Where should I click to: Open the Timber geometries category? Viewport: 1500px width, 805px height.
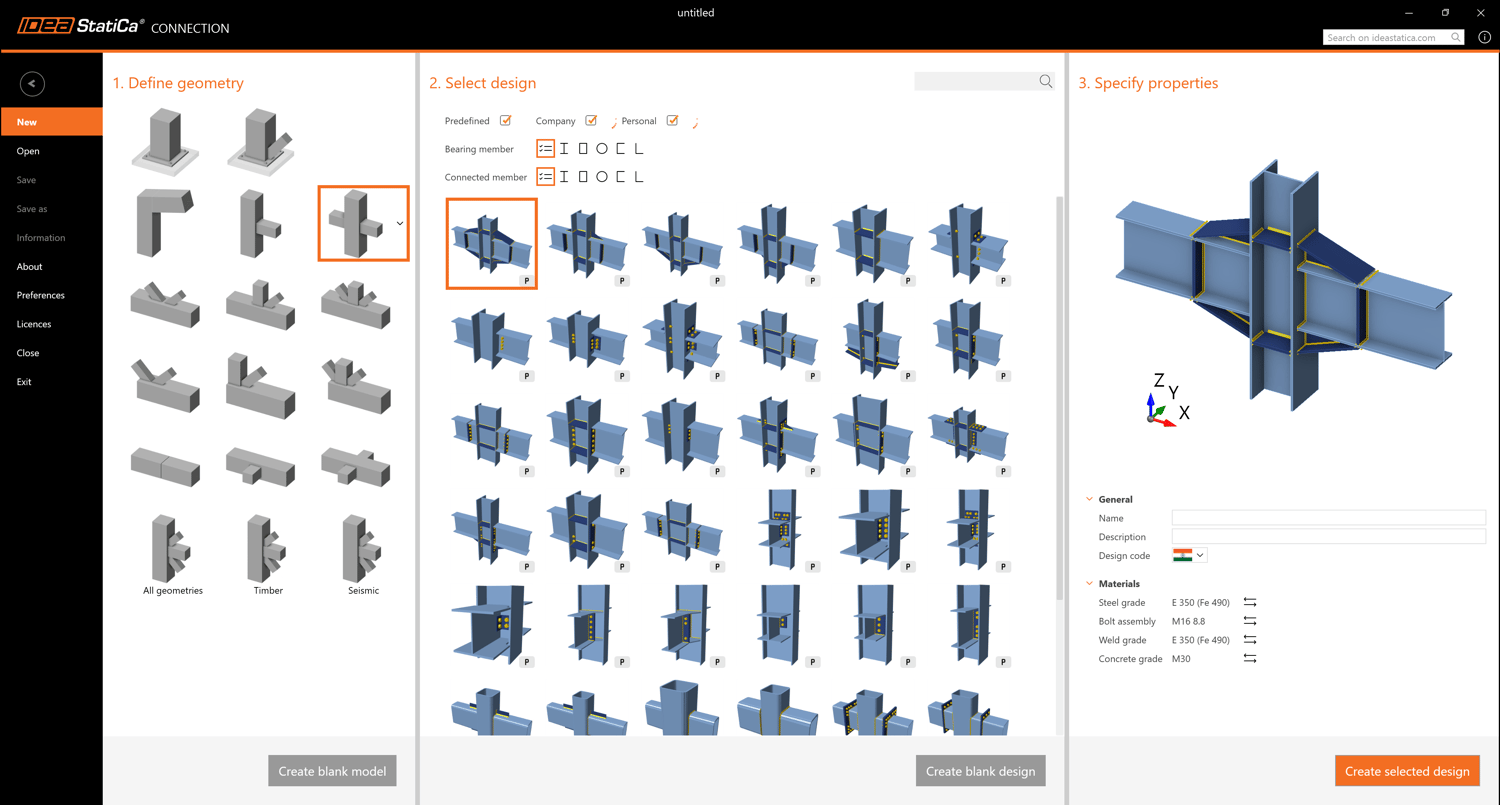[267, 556]
